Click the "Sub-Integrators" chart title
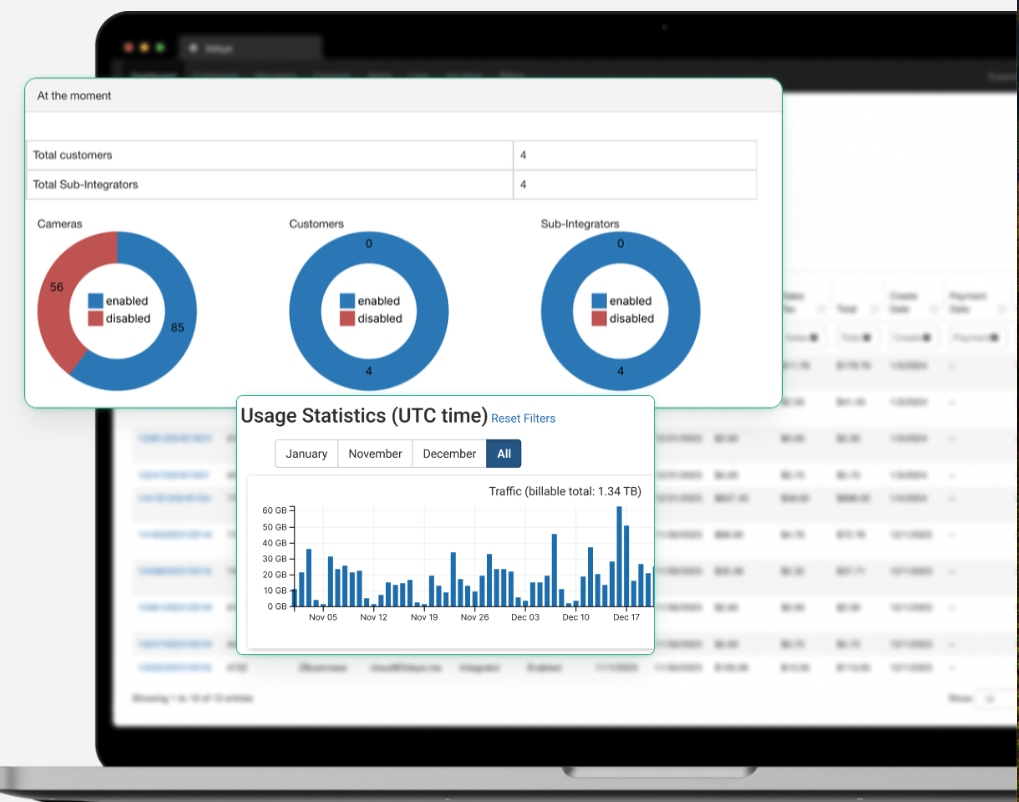 coord(580,224)
